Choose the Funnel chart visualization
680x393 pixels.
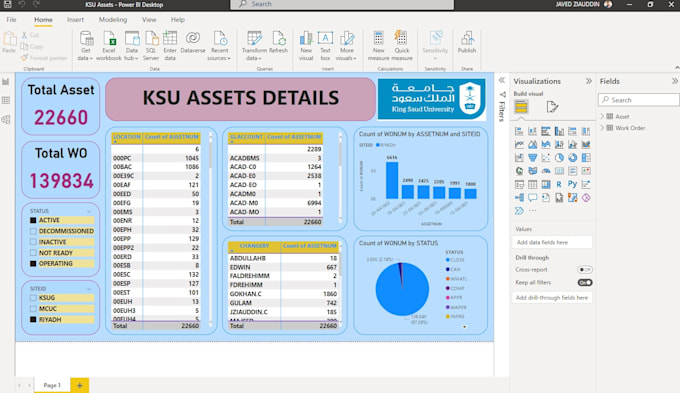click(533, 157)
